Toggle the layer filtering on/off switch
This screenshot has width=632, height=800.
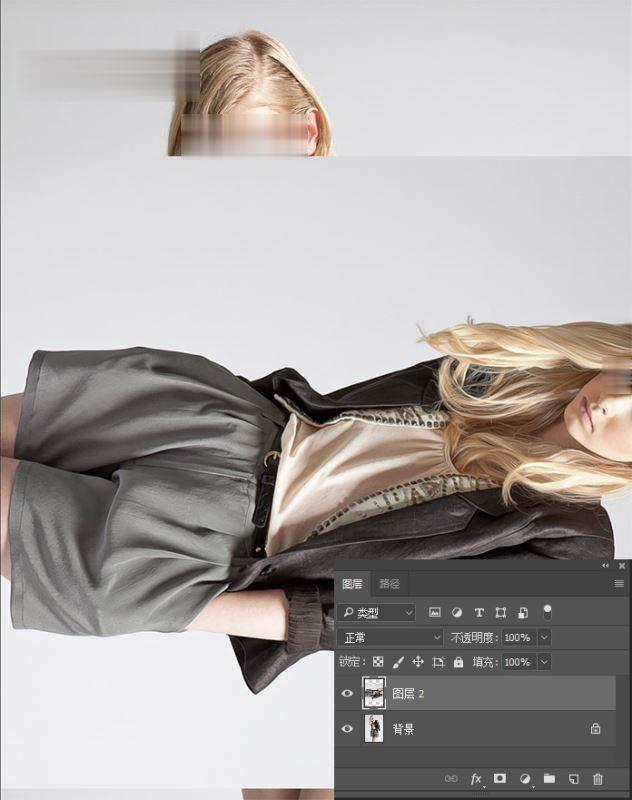[547, 612]
